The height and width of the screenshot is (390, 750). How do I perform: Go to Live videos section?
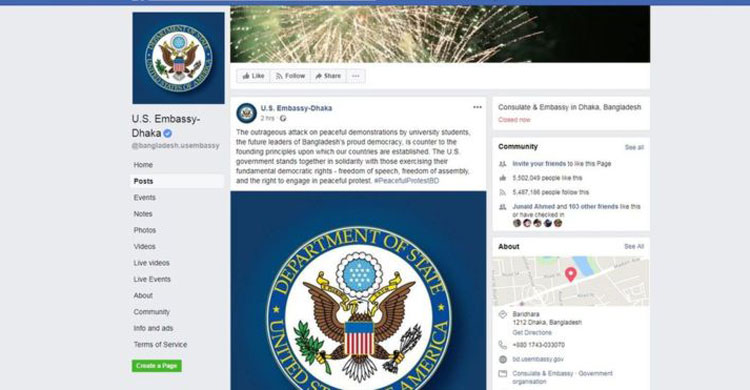[152, 263]
